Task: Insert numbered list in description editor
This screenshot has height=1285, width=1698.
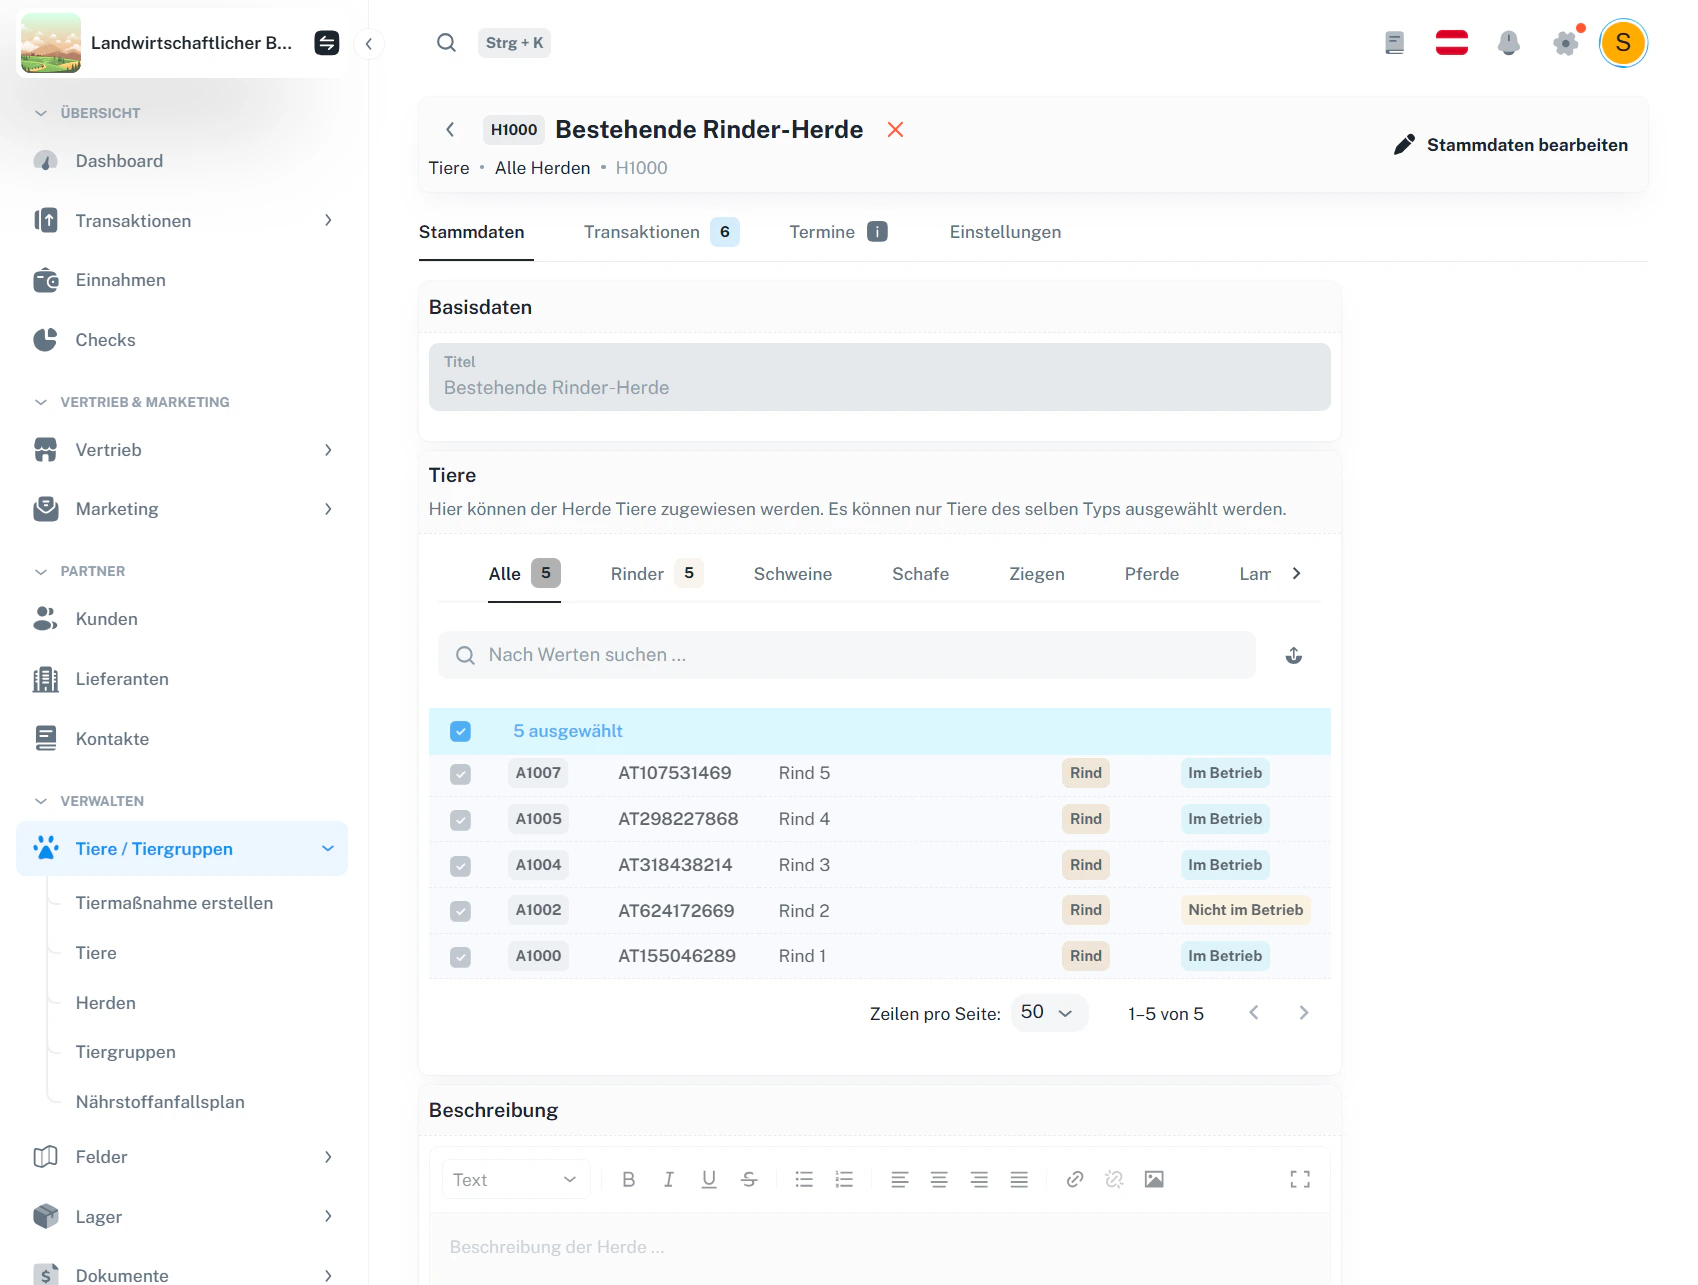Action: click(x=843, y=1180)
